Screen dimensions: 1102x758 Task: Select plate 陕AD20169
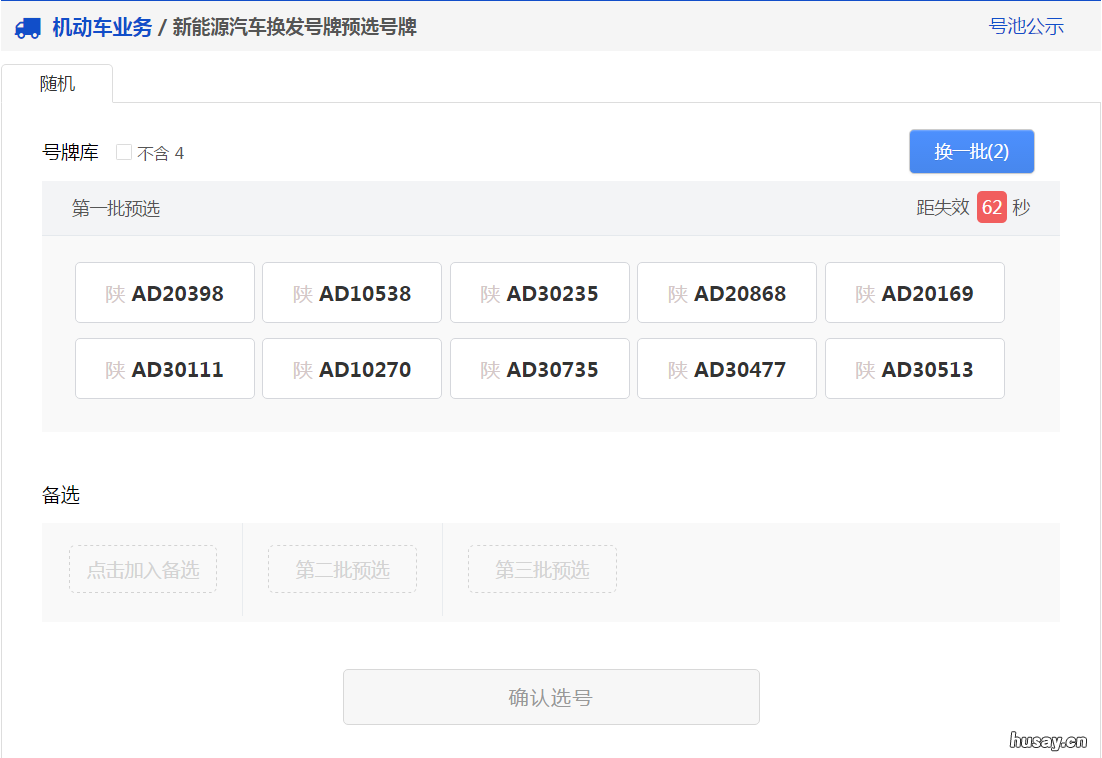[914, 292]
